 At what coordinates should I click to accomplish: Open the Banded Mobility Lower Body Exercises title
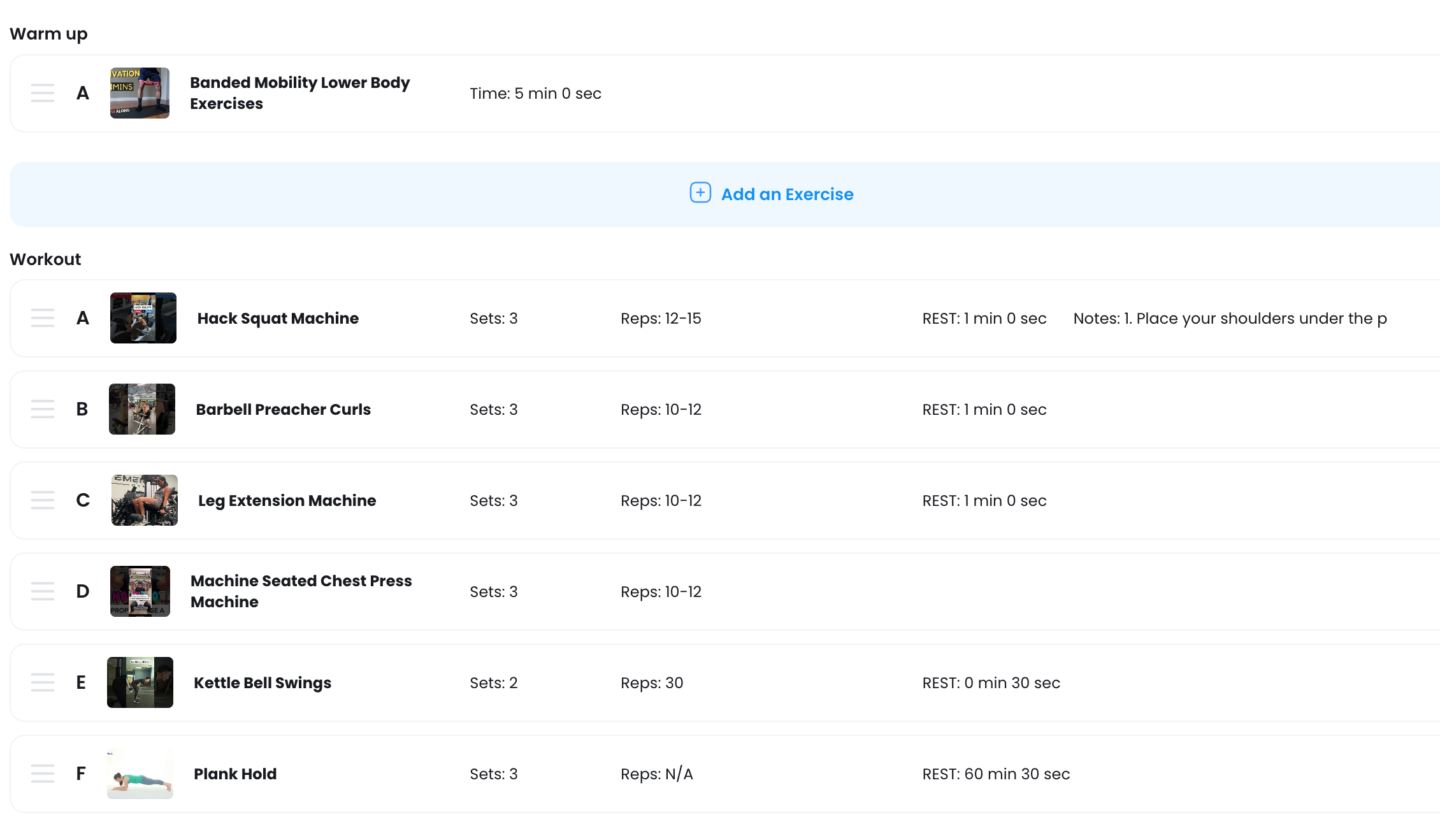coord(299,93)
